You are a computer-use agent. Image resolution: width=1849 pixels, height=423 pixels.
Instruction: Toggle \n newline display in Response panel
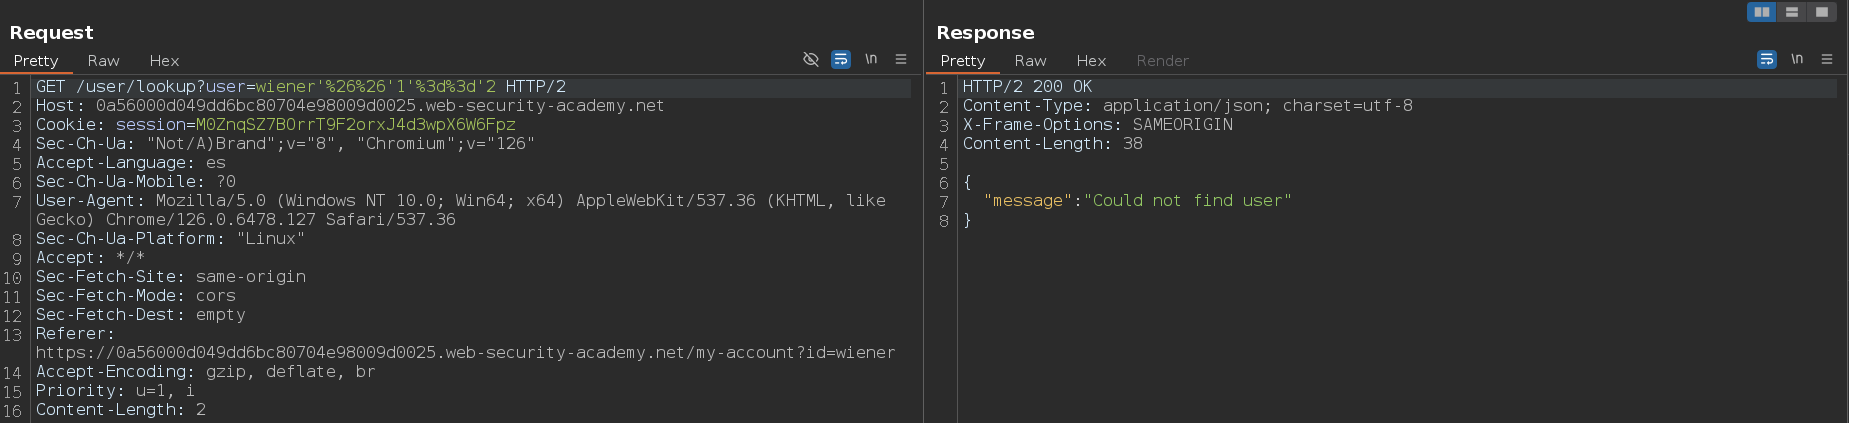(x=1797, y=60)
